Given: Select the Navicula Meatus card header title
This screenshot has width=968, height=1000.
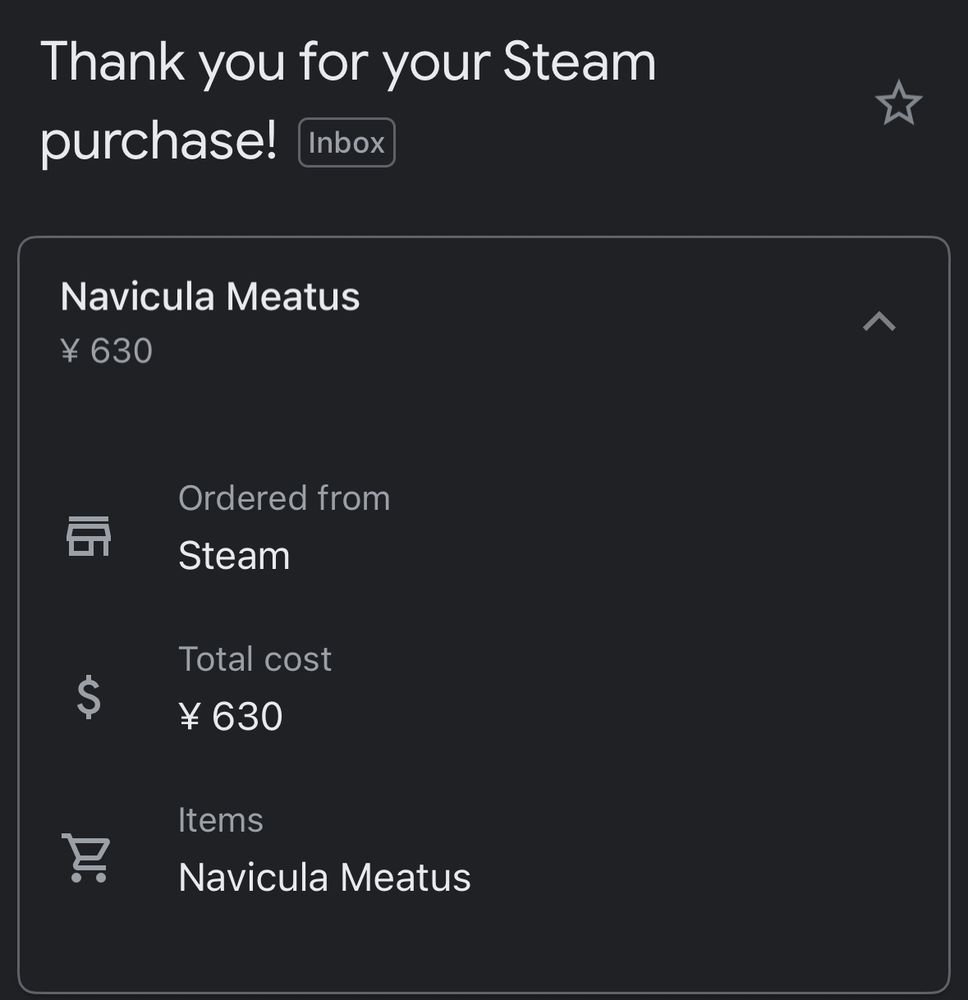Looking at the screenshot, I should 210,297.
